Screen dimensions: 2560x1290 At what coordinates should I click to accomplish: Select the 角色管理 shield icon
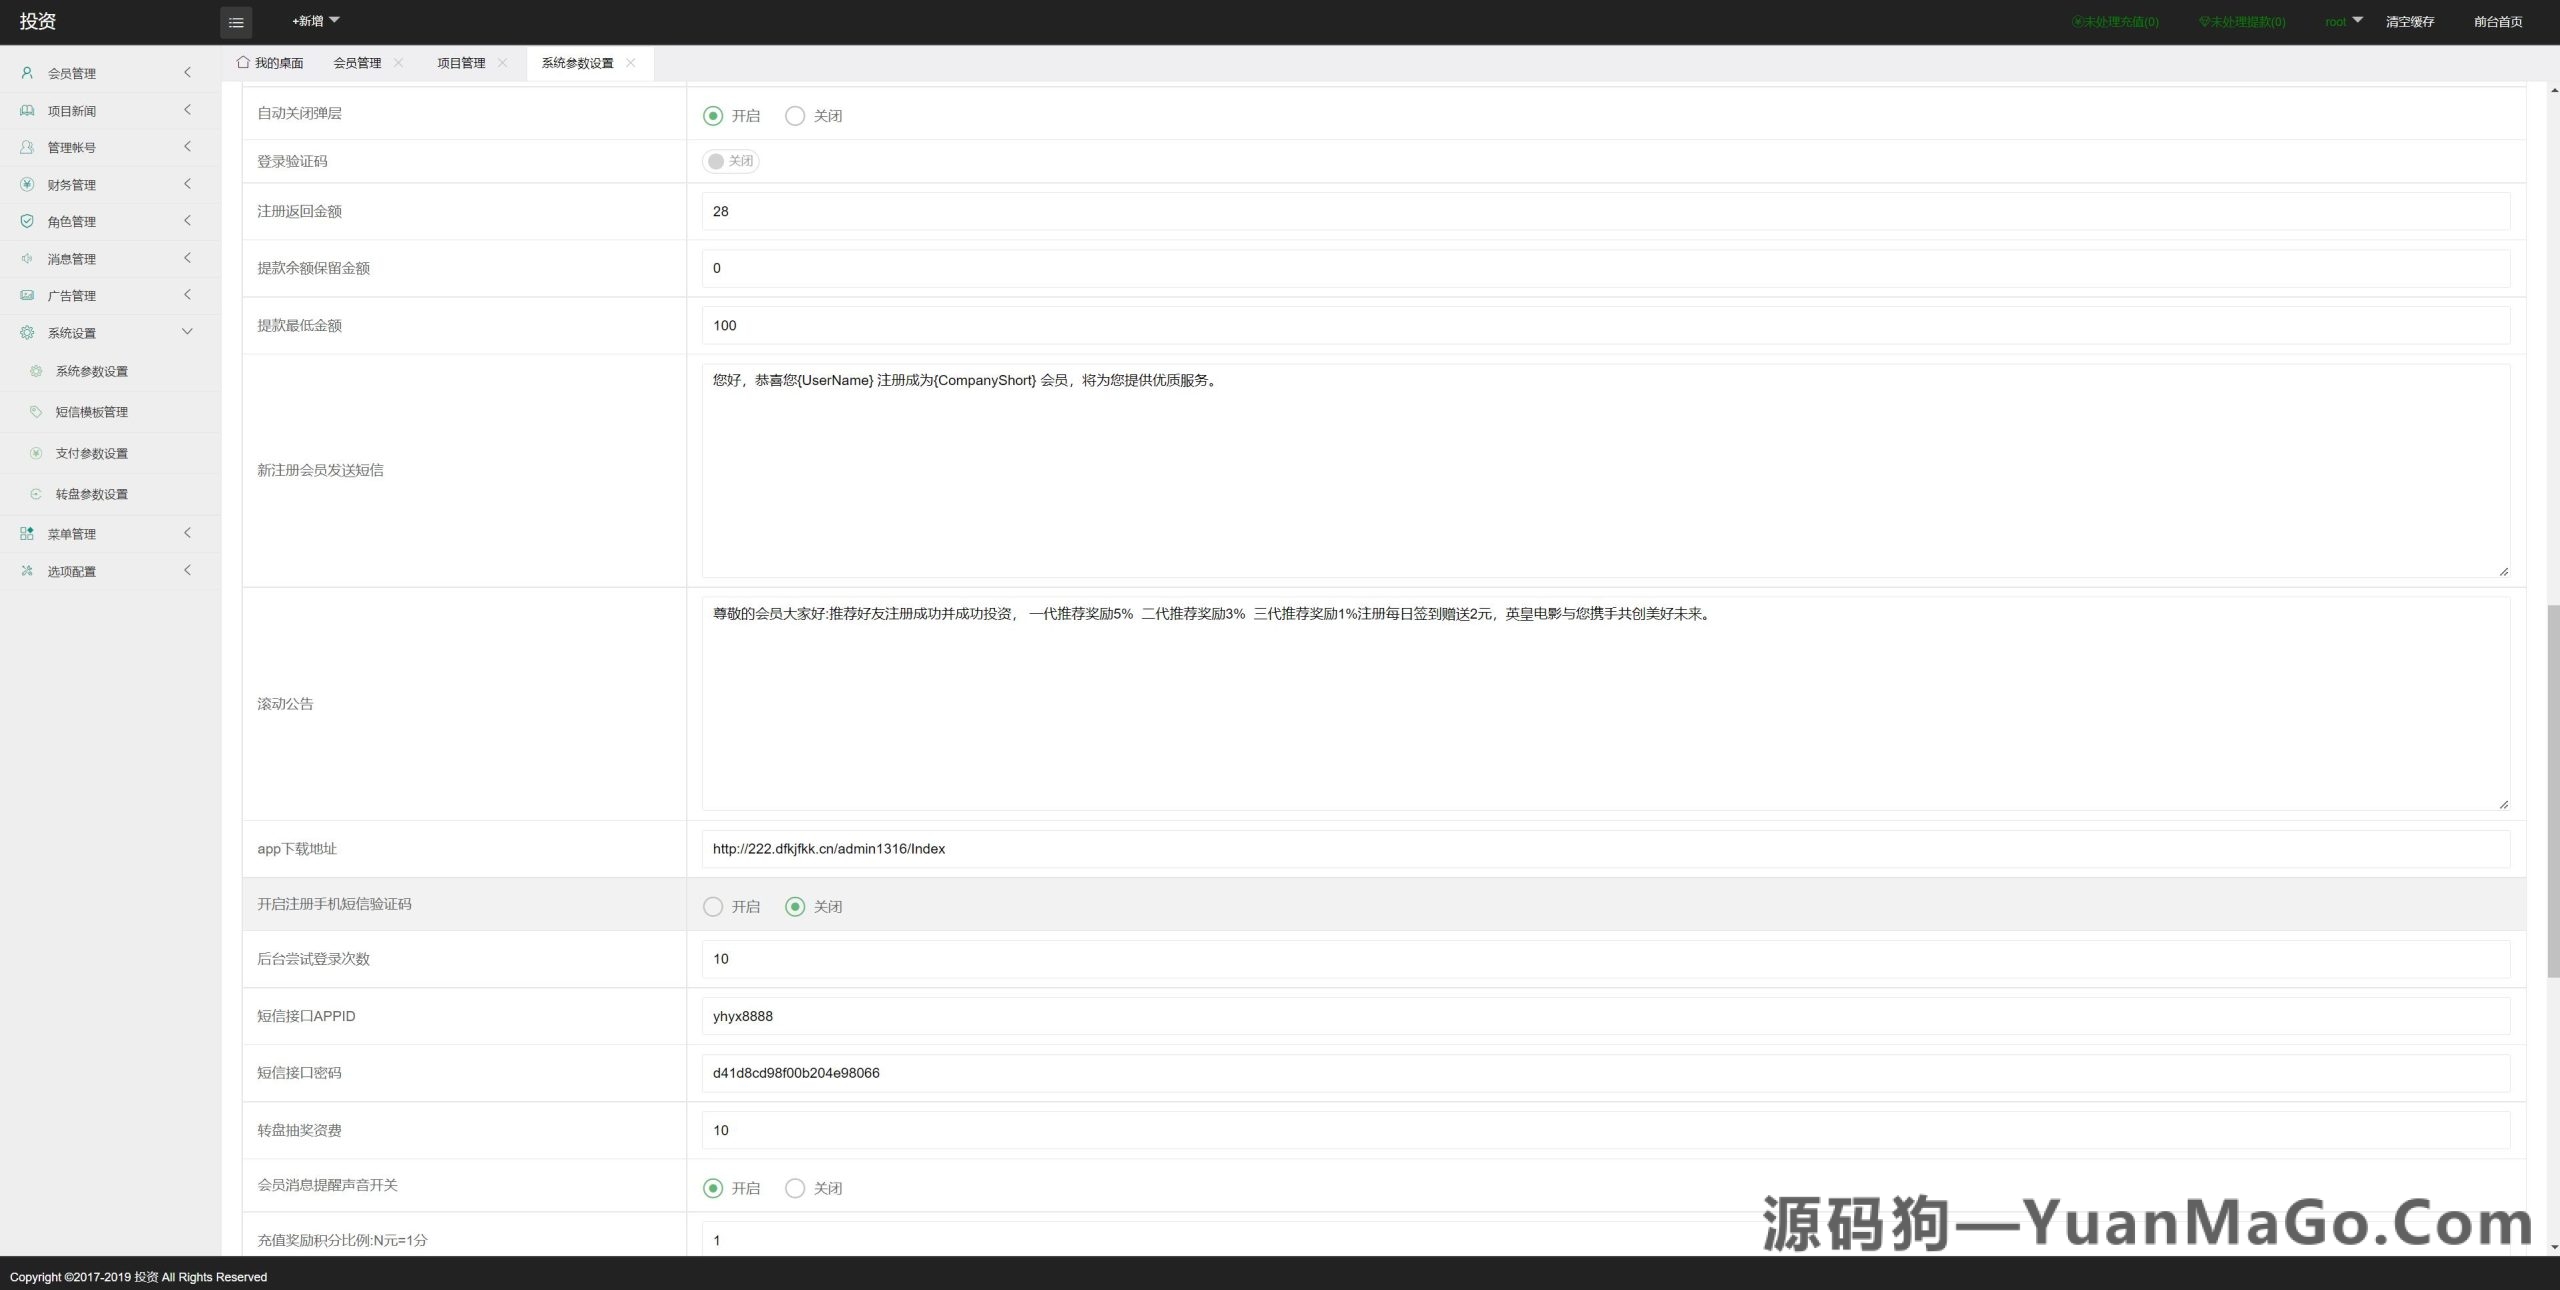point(26,221)
